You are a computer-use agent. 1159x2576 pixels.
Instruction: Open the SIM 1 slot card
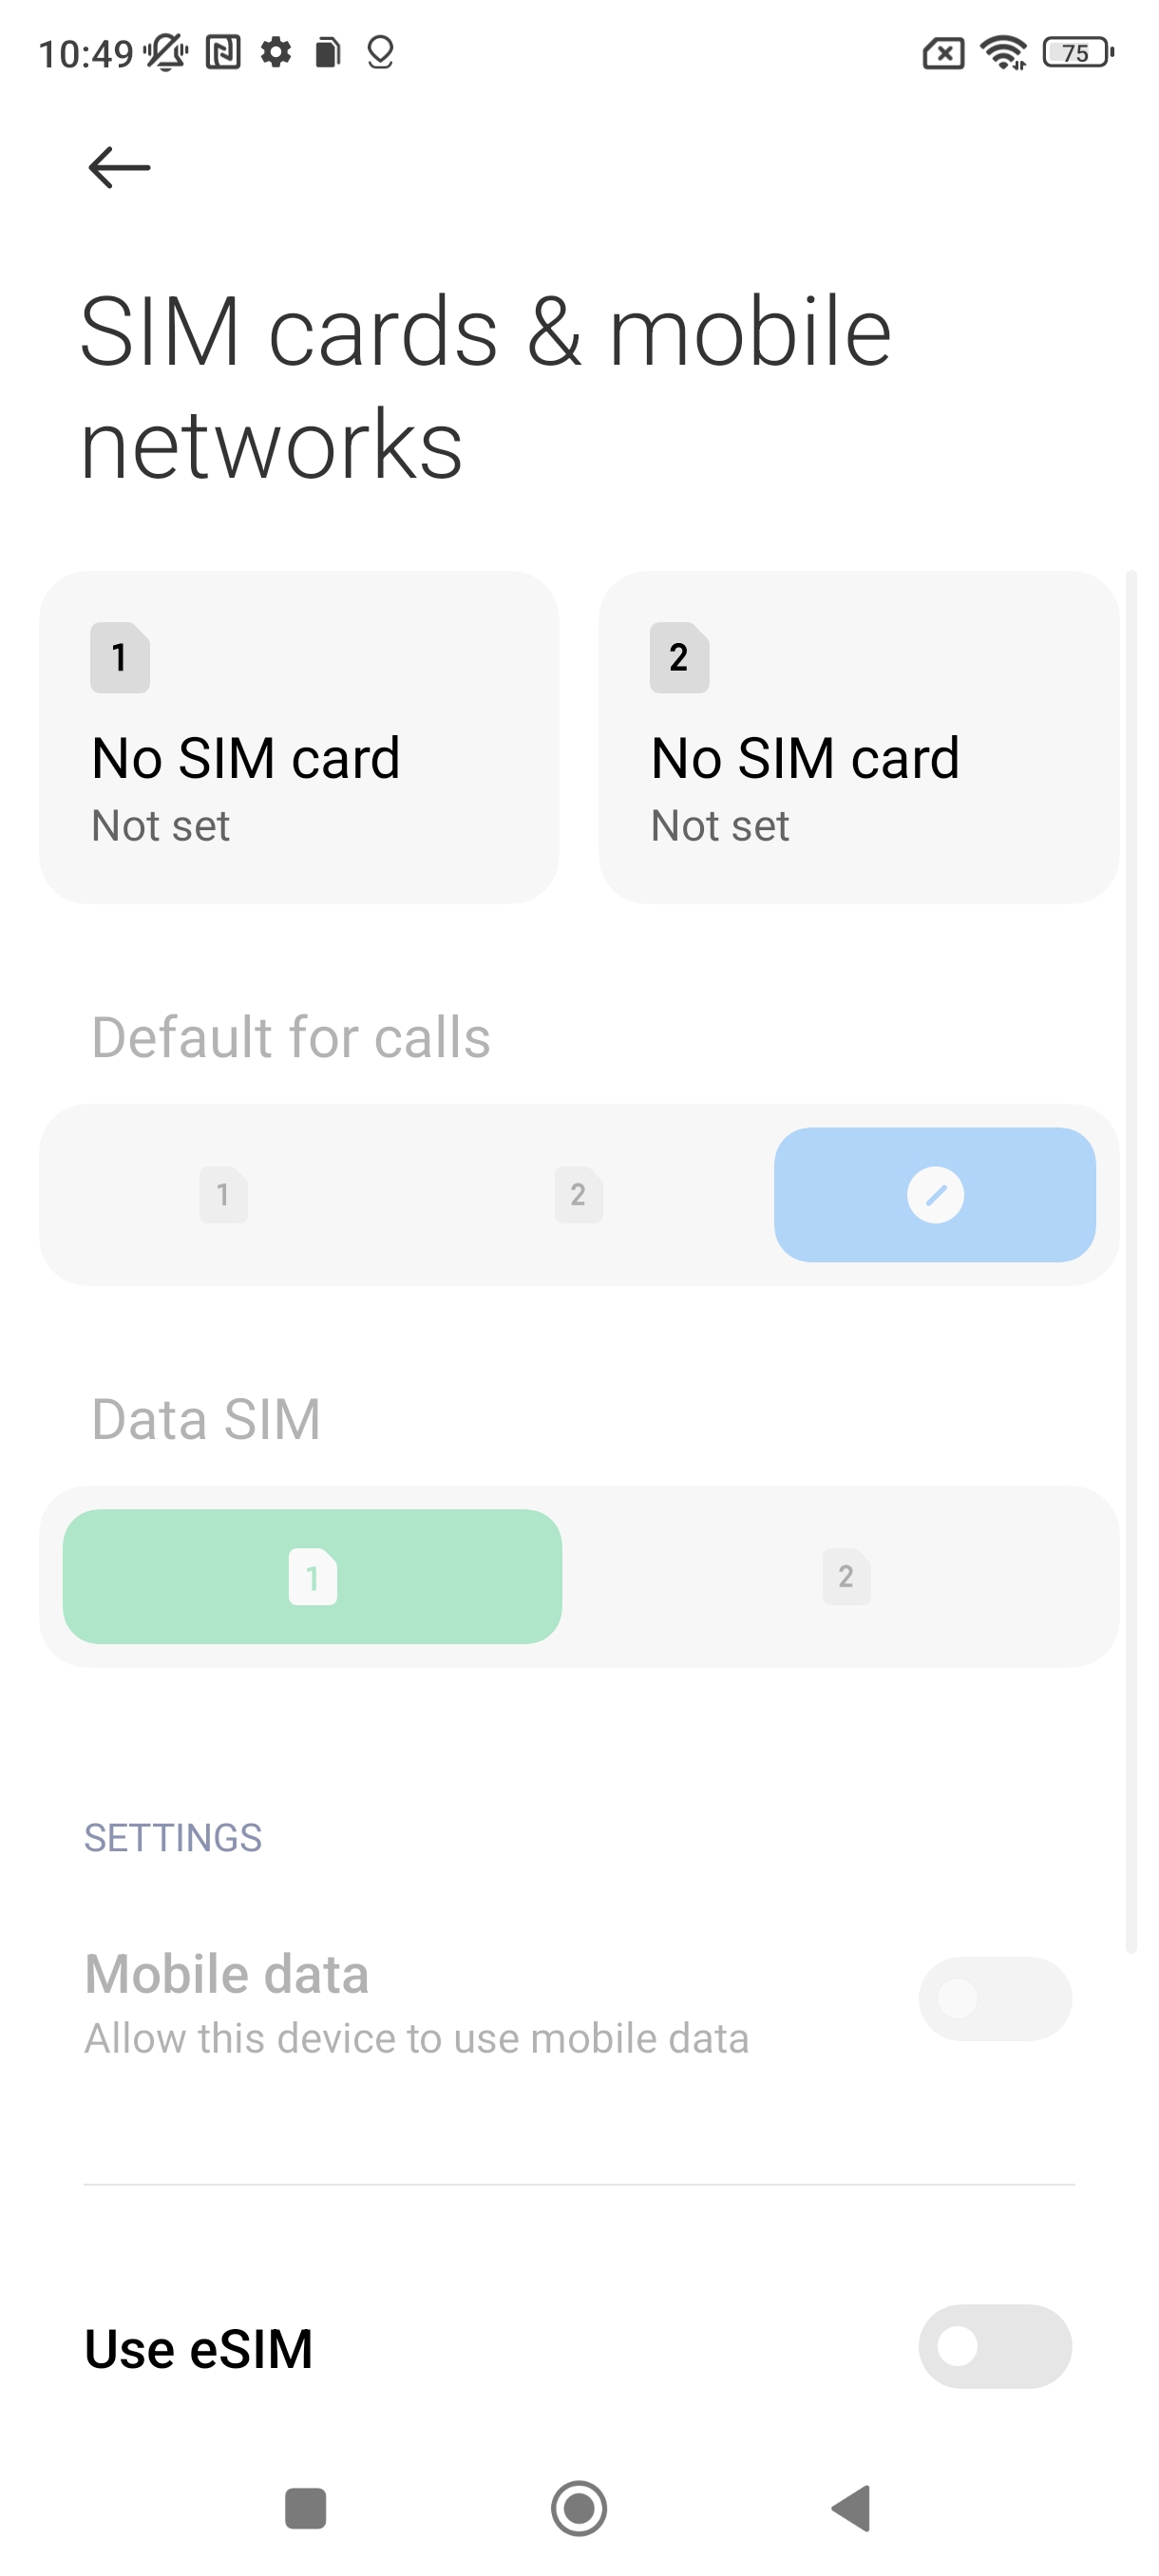(x=298, y=737)
